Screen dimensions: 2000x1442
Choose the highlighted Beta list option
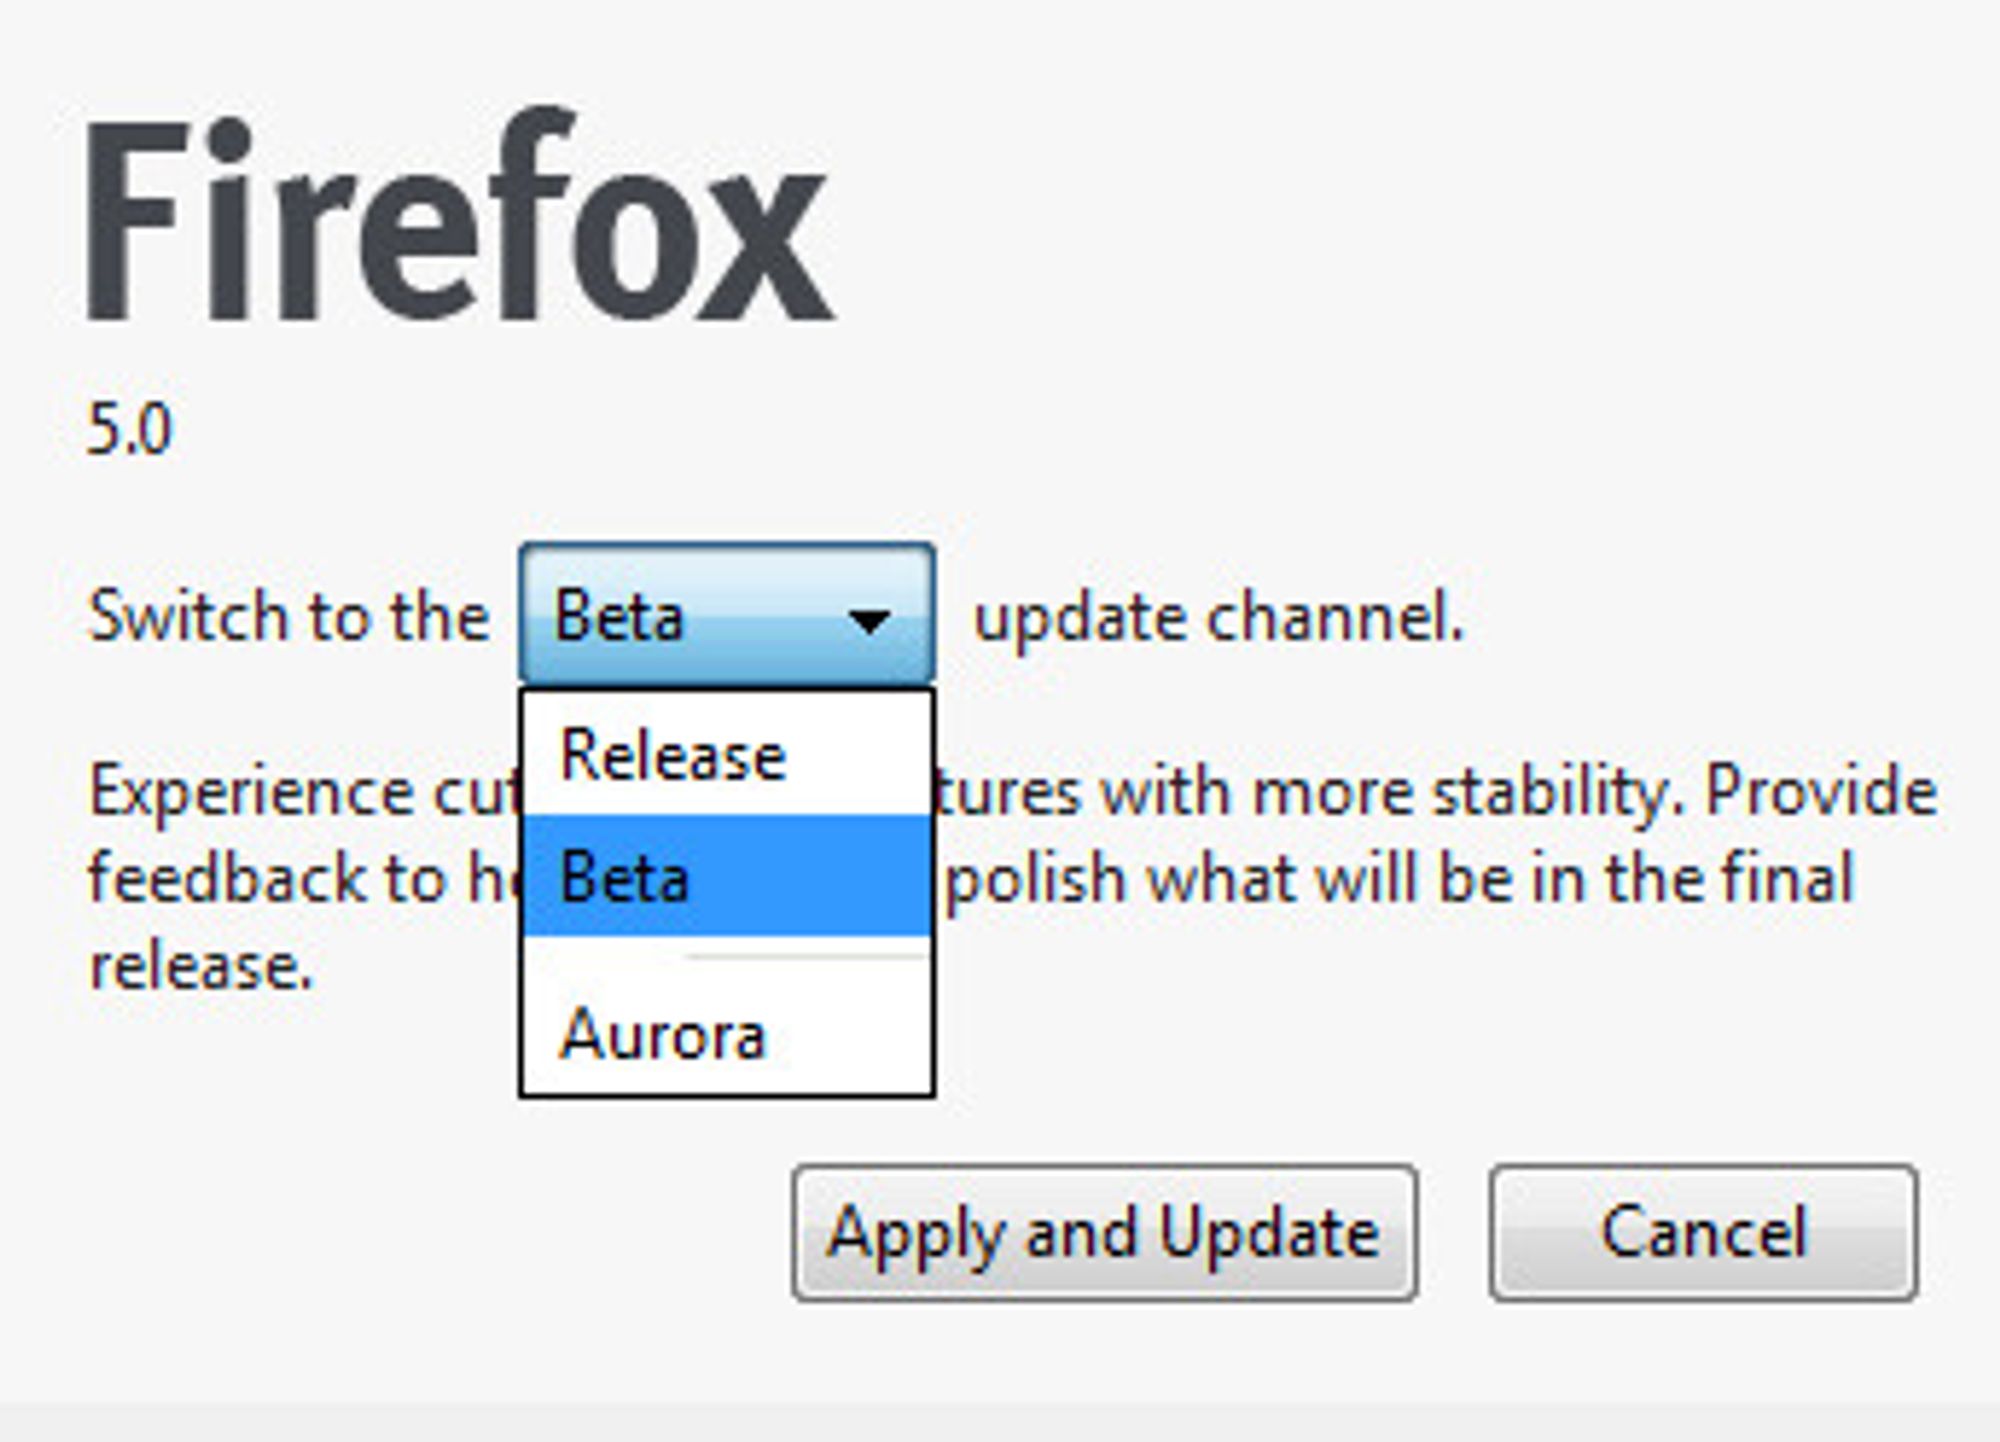(x=727, y=876)
